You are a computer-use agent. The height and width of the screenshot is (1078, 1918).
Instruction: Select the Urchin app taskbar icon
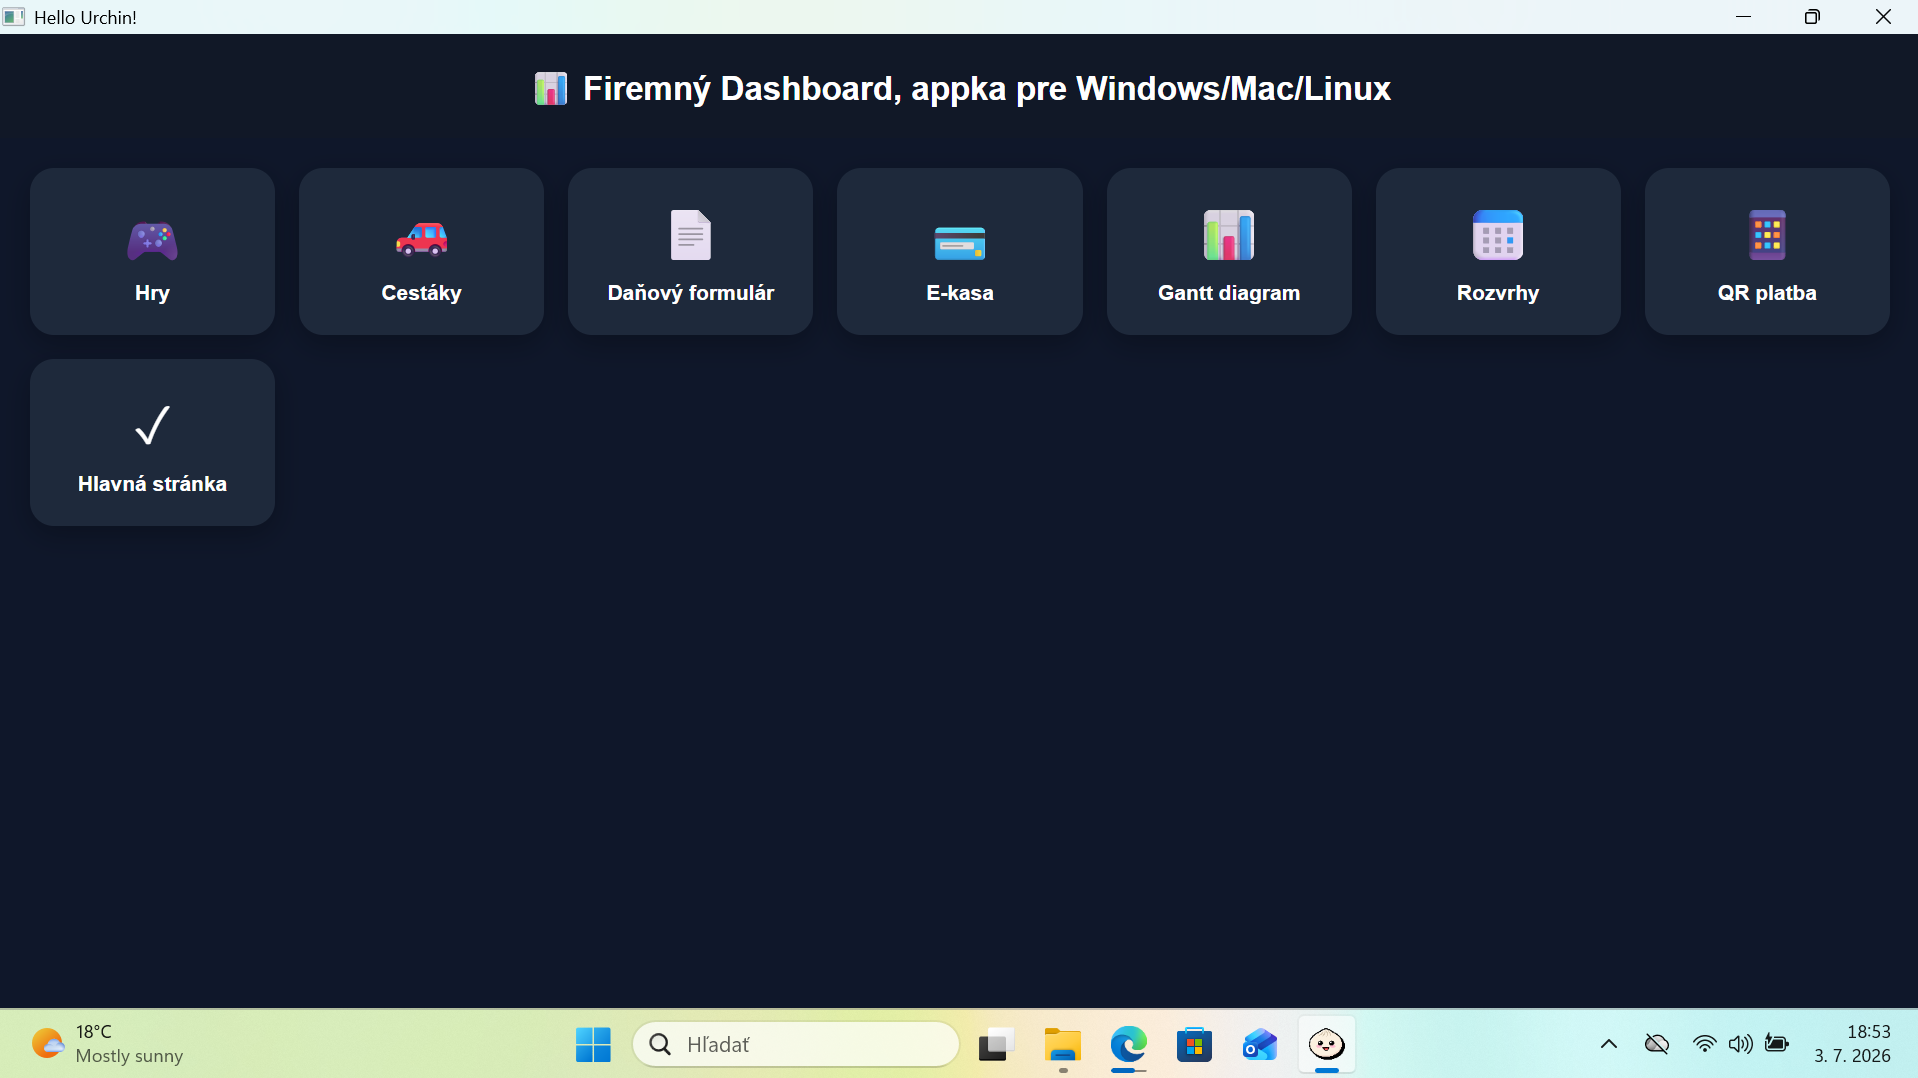1326,1044
